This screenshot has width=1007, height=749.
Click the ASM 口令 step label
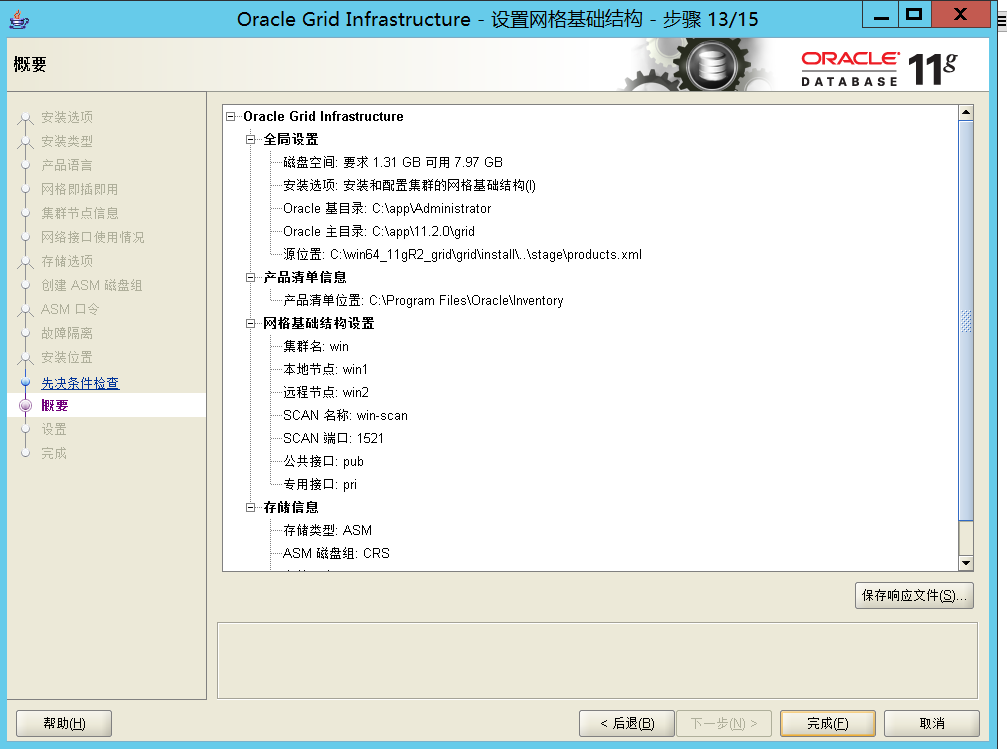coord(70,309)
